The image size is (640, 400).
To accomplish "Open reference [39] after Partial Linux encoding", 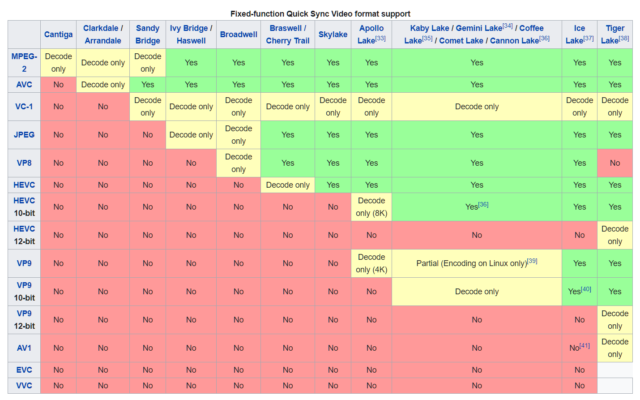I will [x=532, y=261].
